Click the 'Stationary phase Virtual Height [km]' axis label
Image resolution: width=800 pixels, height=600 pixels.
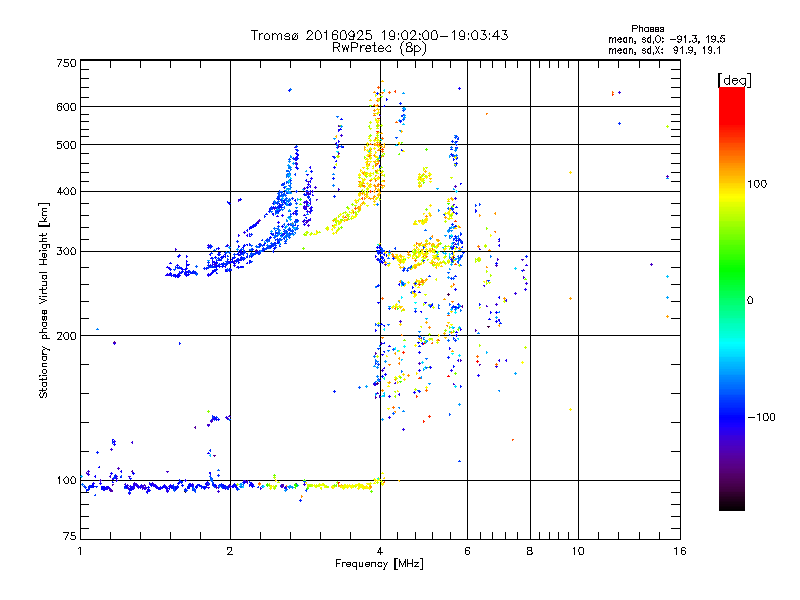[x=44, y=300]
